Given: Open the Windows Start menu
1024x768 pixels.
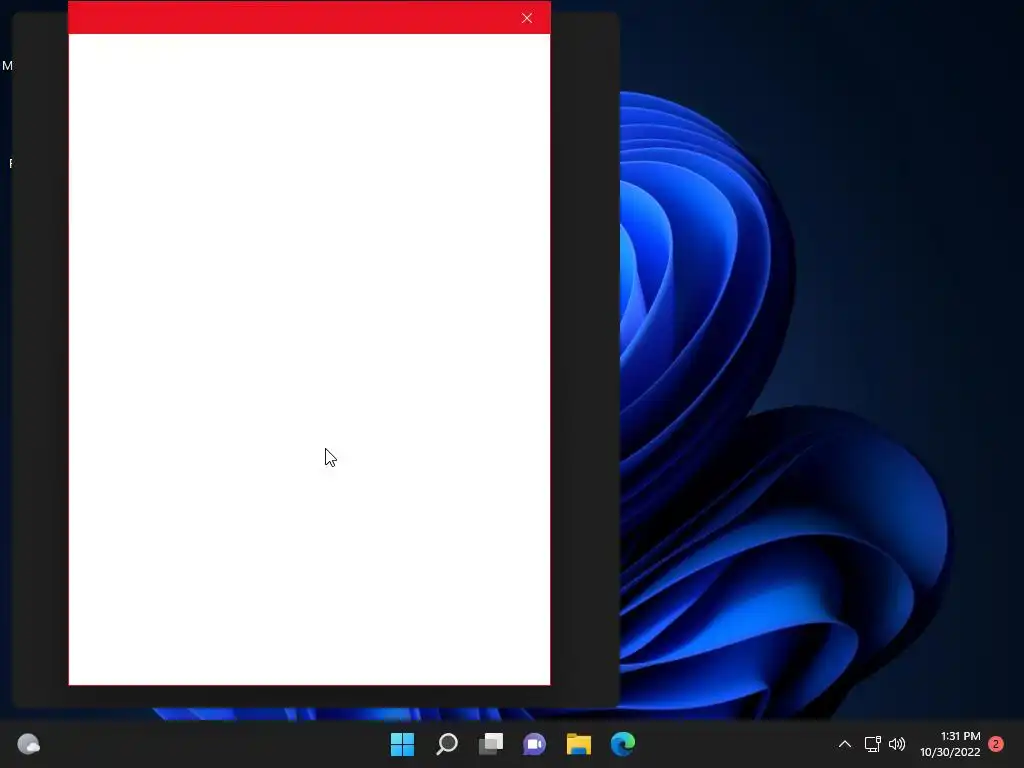Looking at the screenshot, I should (402, 744).
